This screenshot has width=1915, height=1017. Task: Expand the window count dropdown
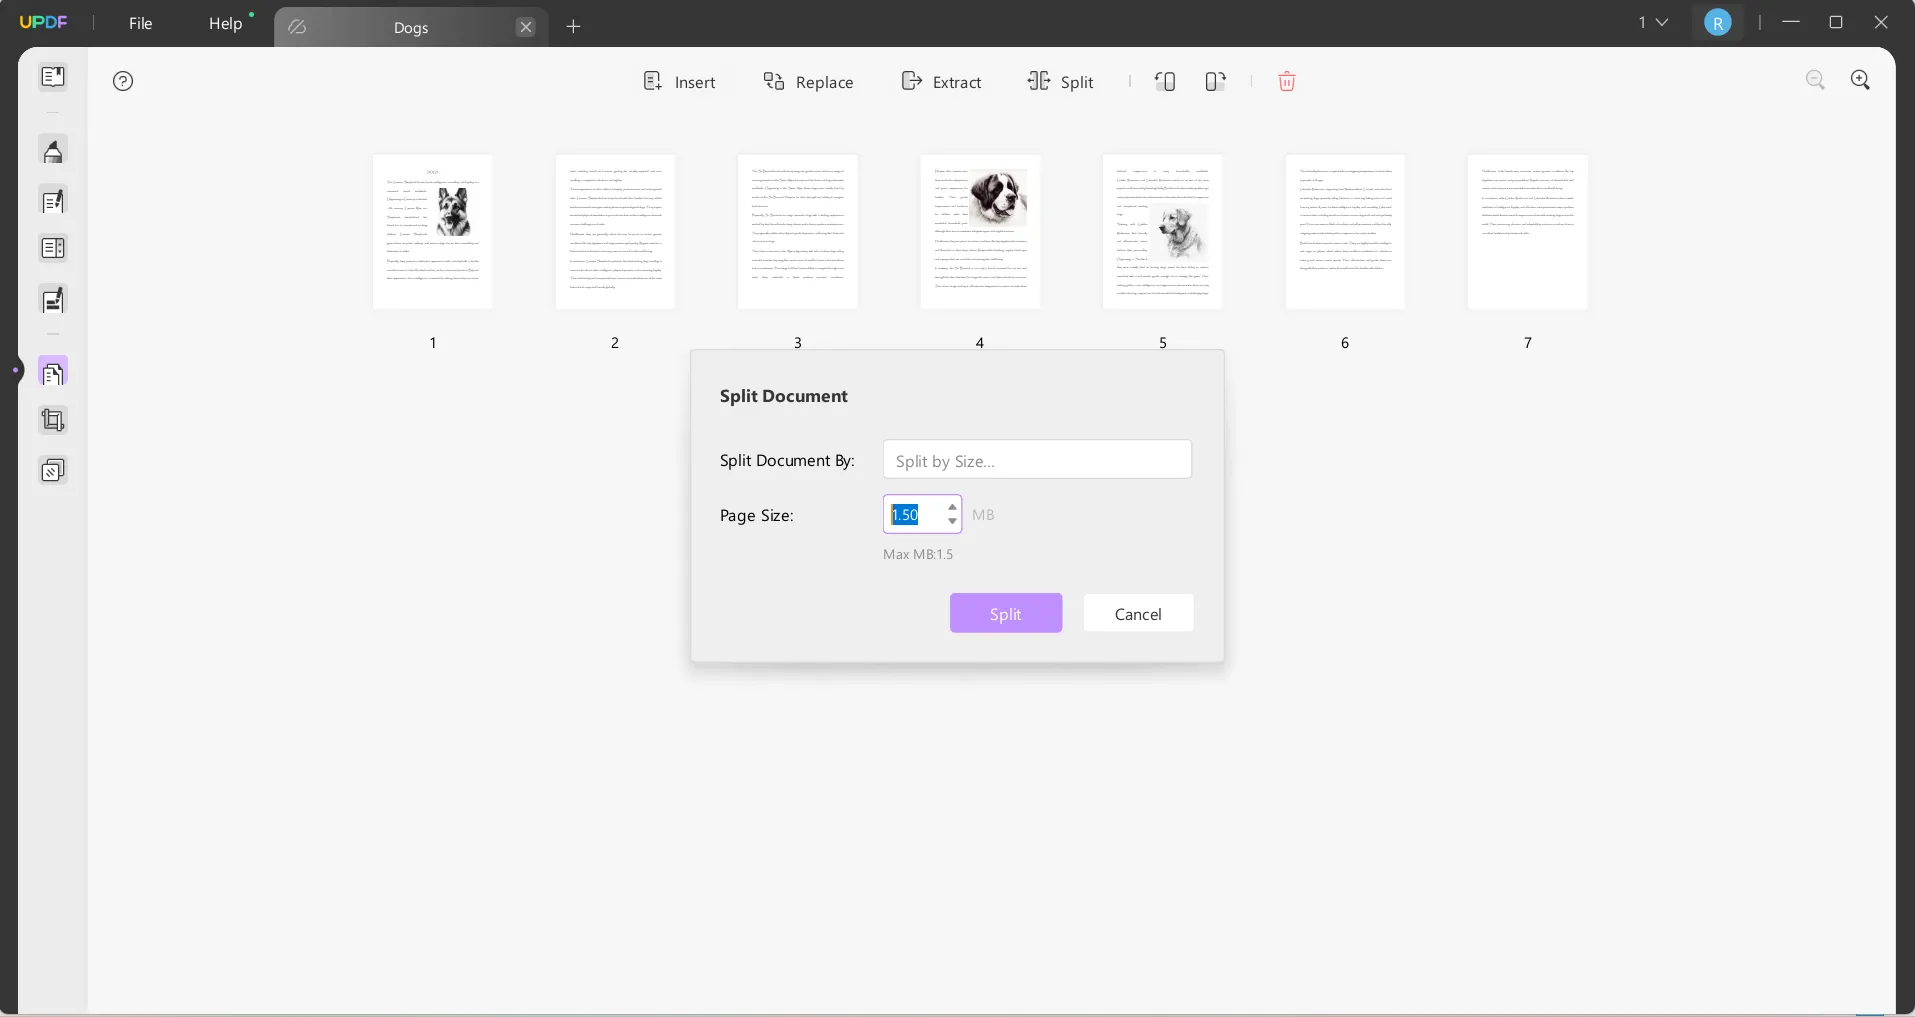[1653, 22]
